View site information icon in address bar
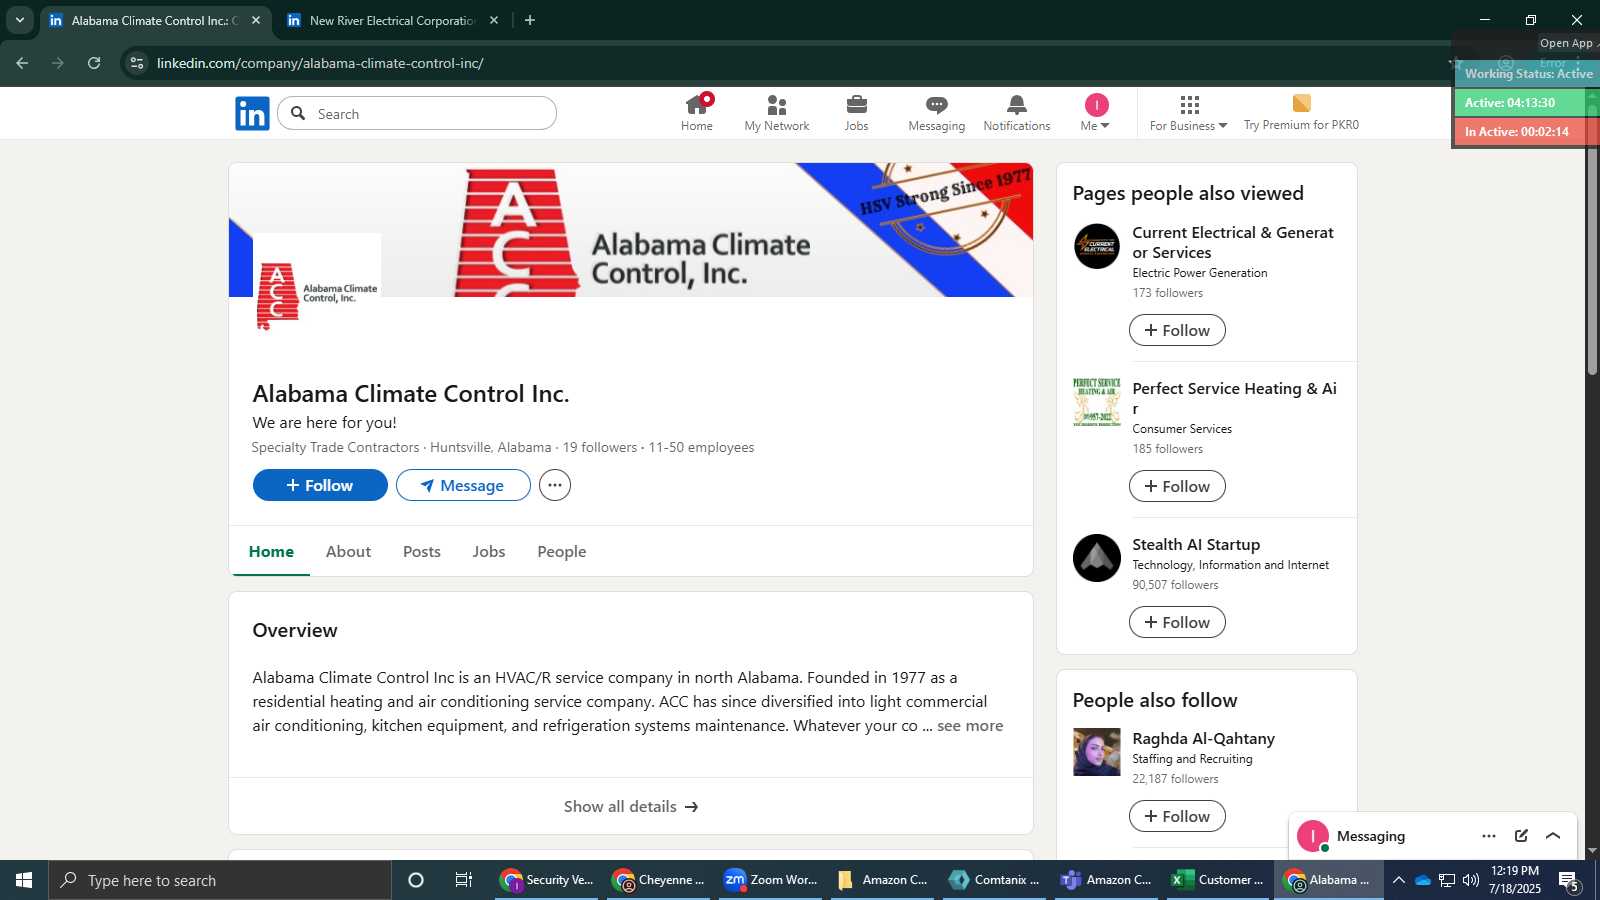The image size is (1600, 900). pos(137,63)
